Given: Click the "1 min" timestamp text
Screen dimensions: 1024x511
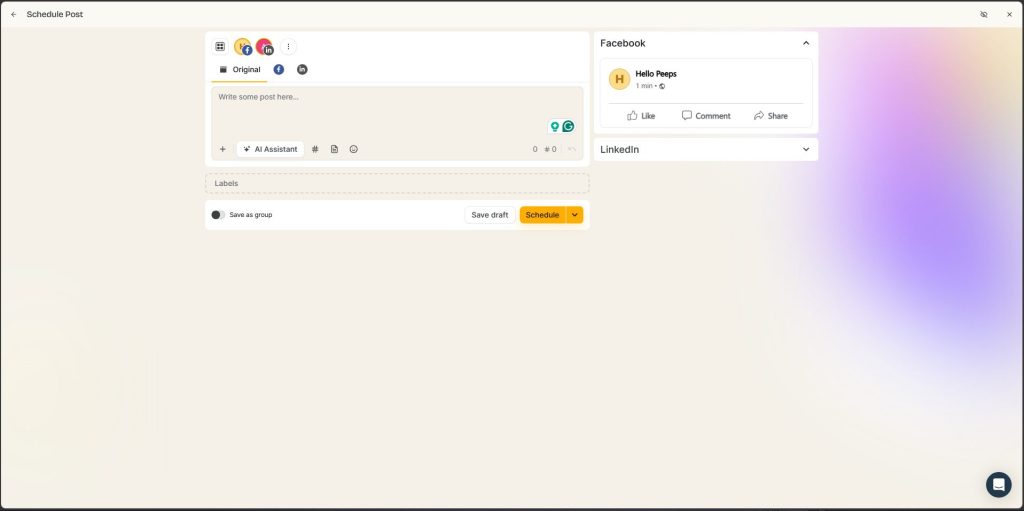Looking at the screenshot, I should [x=644, y=86].
